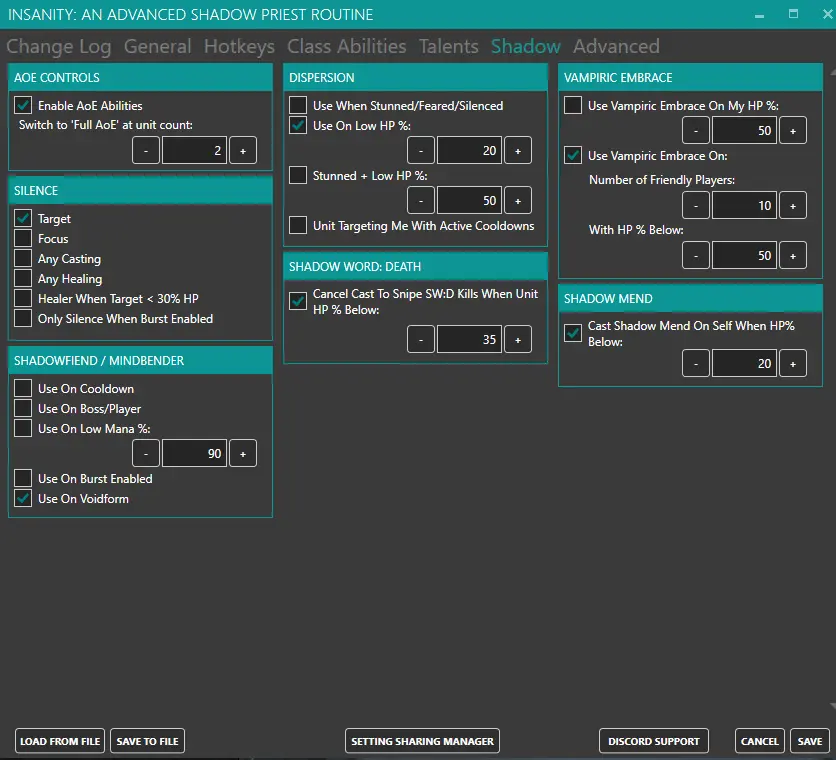Check Only Silence When Burst Enabled

(x=23, y=318)
